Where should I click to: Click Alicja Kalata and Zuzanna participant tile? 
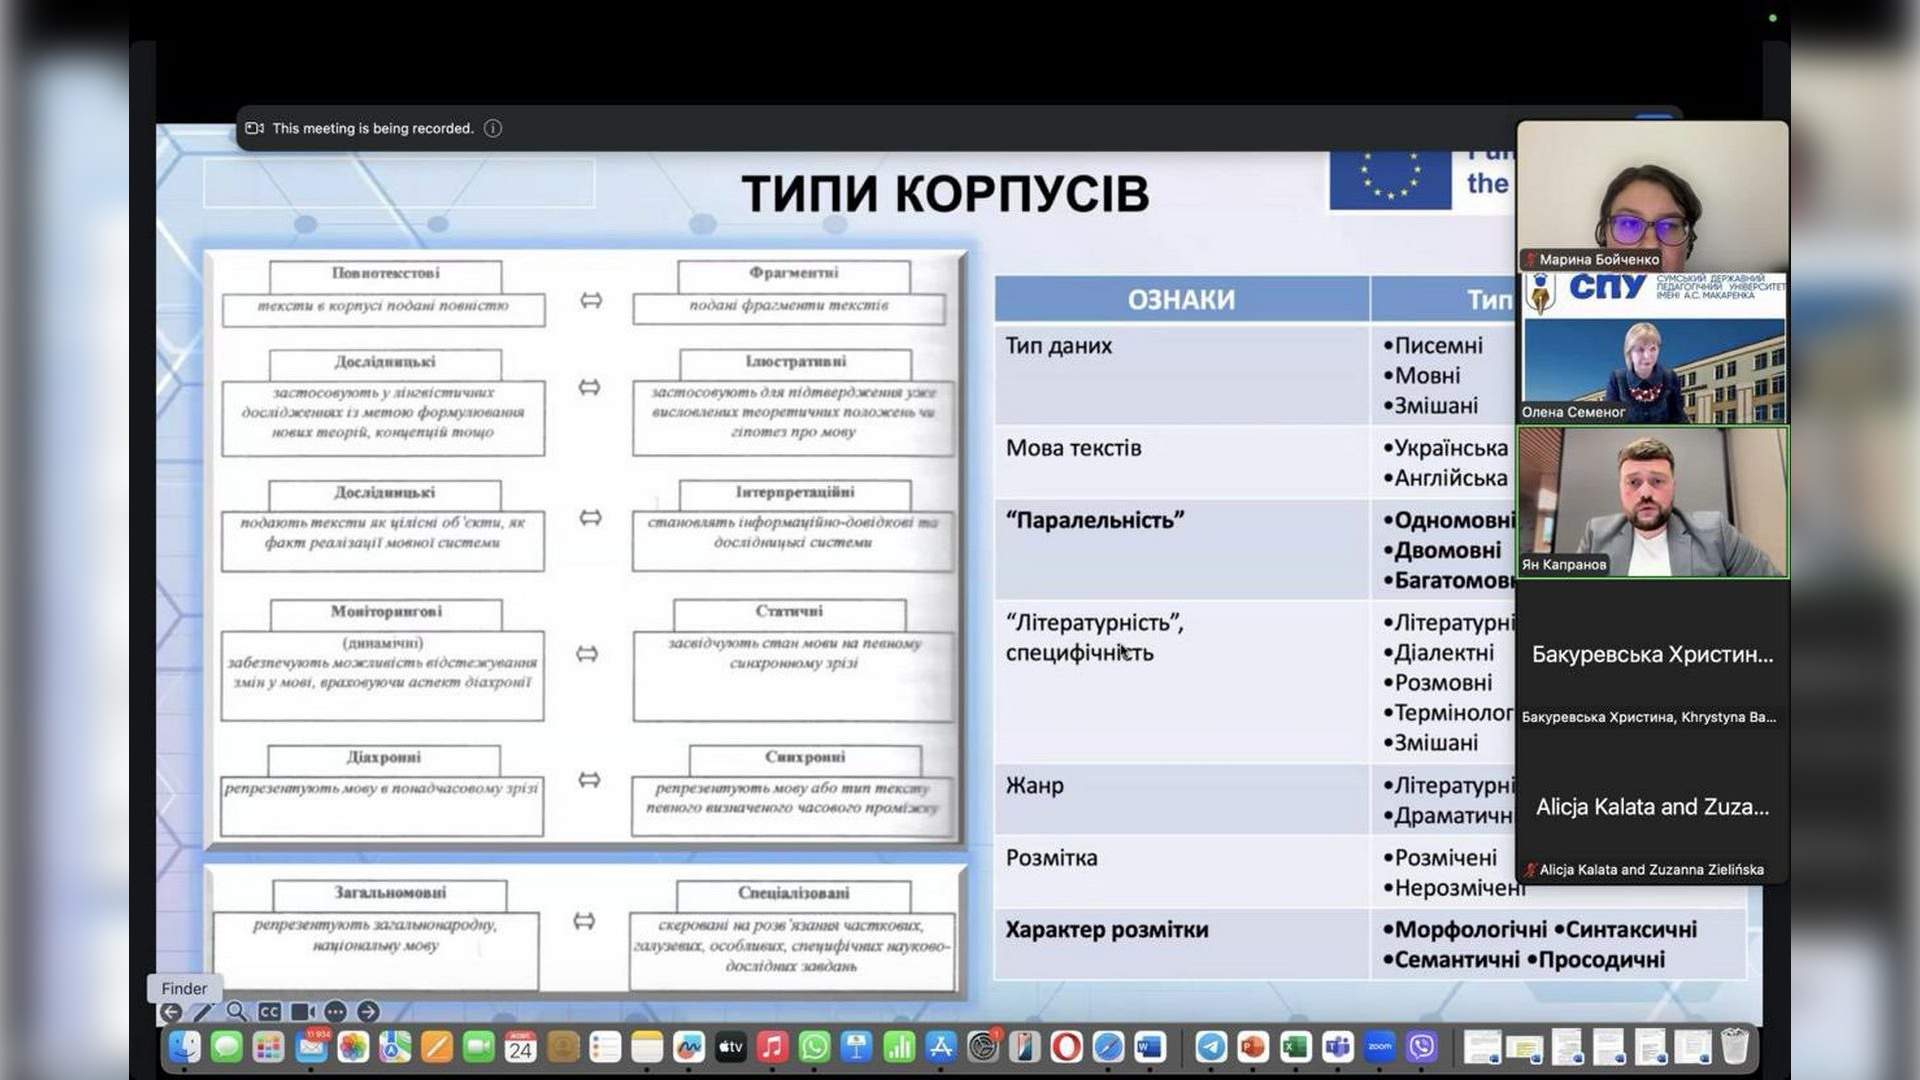[x=1652, y=808]
